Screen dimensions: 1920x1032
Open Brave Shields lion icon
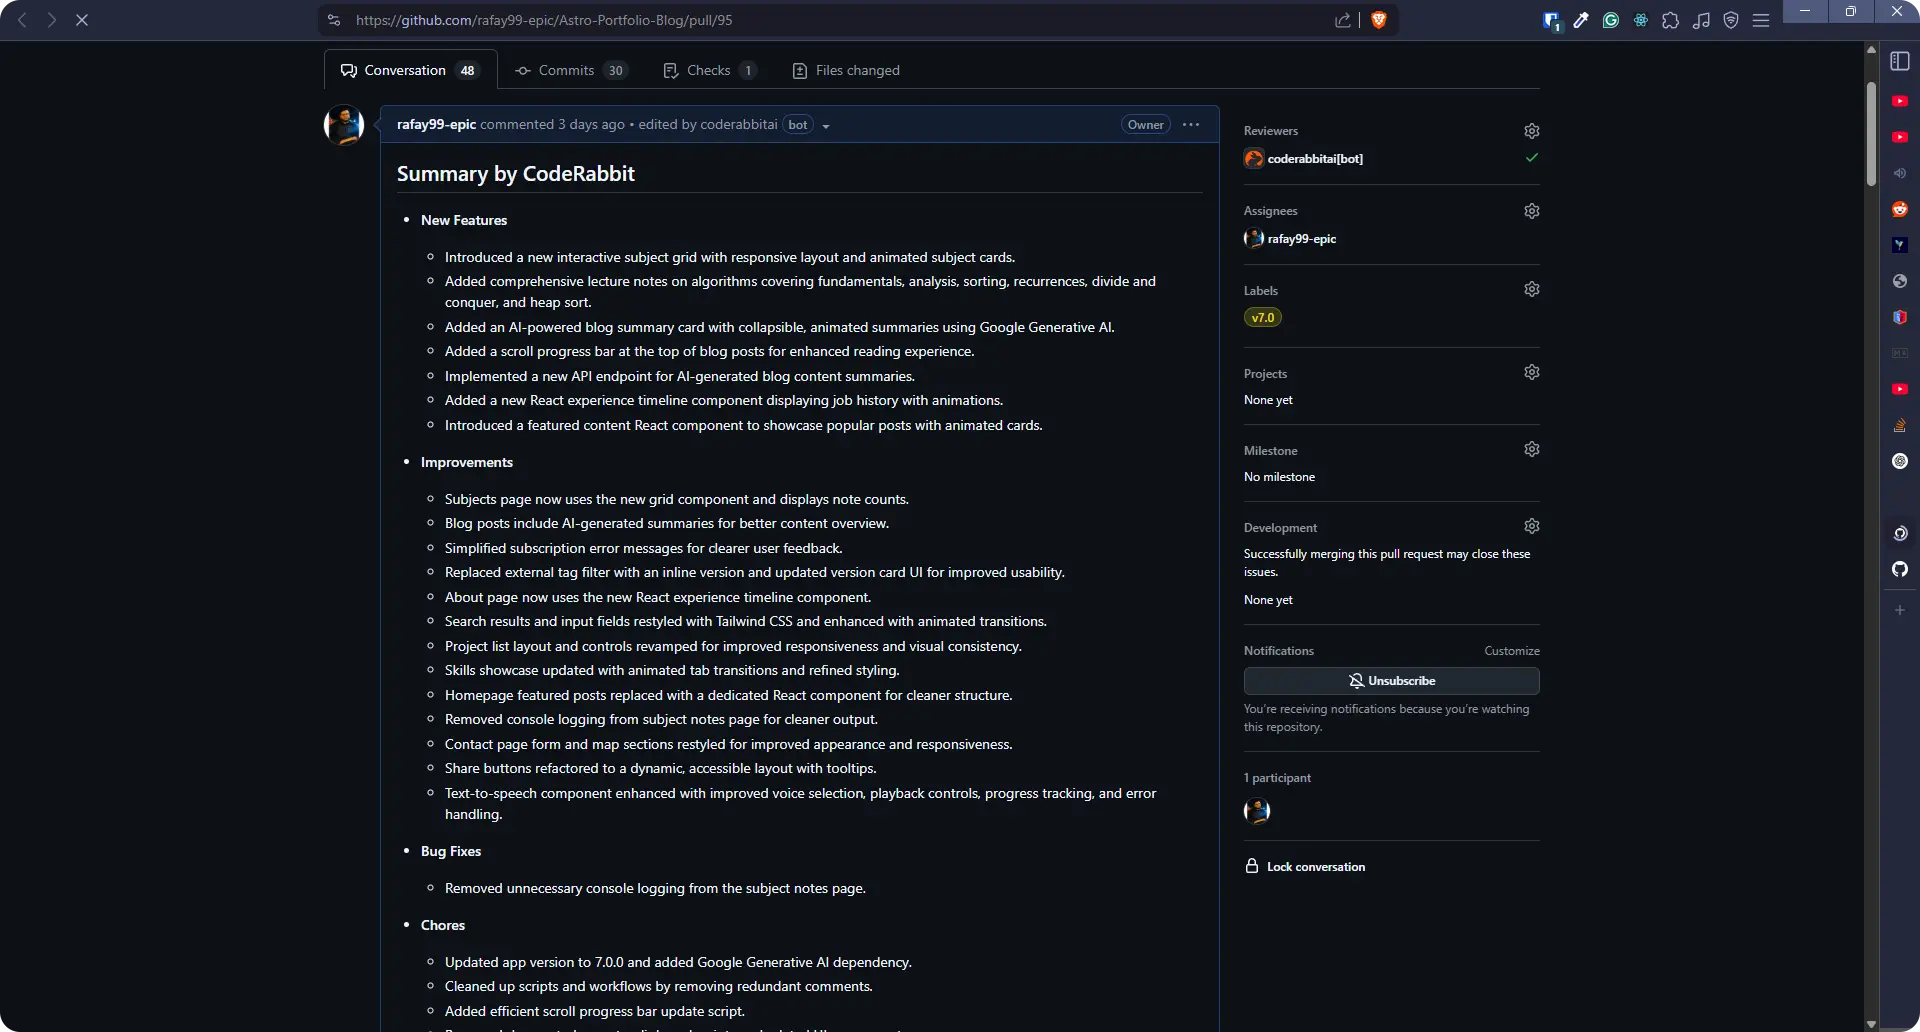1378,20
